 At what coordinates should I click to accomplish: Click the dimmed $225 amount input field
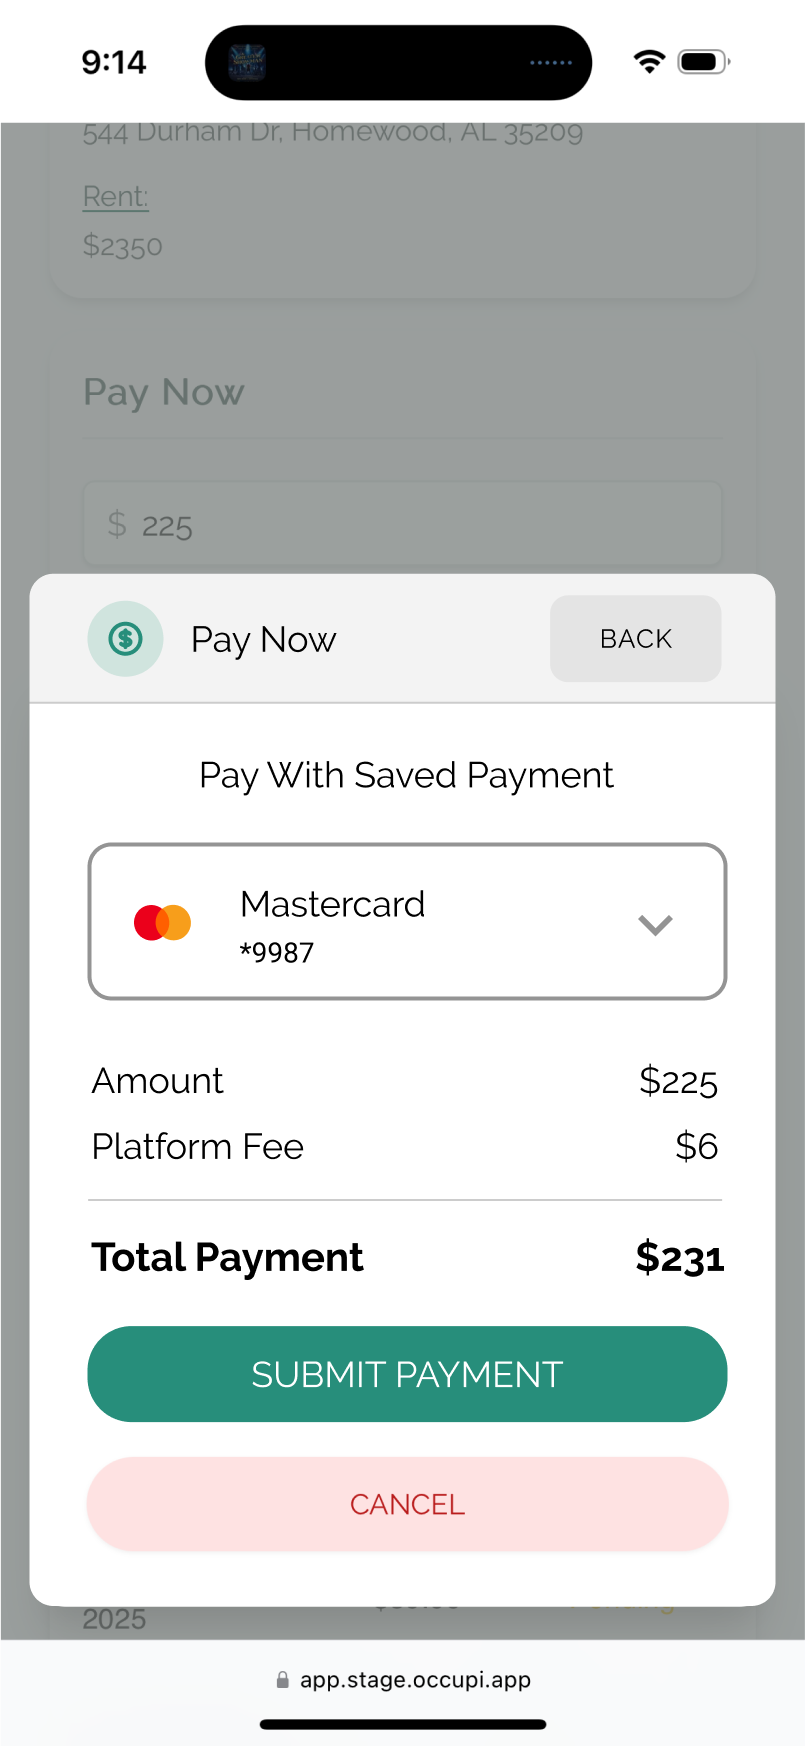(402, 524)
